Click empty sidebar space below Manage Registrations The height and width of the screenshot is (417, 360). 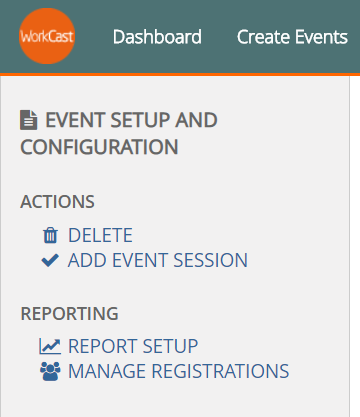pyautogui.click(x=175, y=400)
